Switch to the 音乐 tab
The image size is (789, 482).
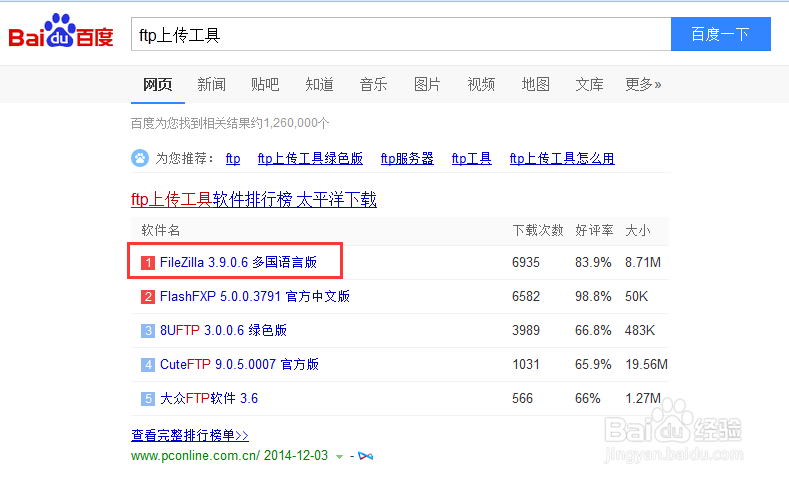tap(373, 84)
